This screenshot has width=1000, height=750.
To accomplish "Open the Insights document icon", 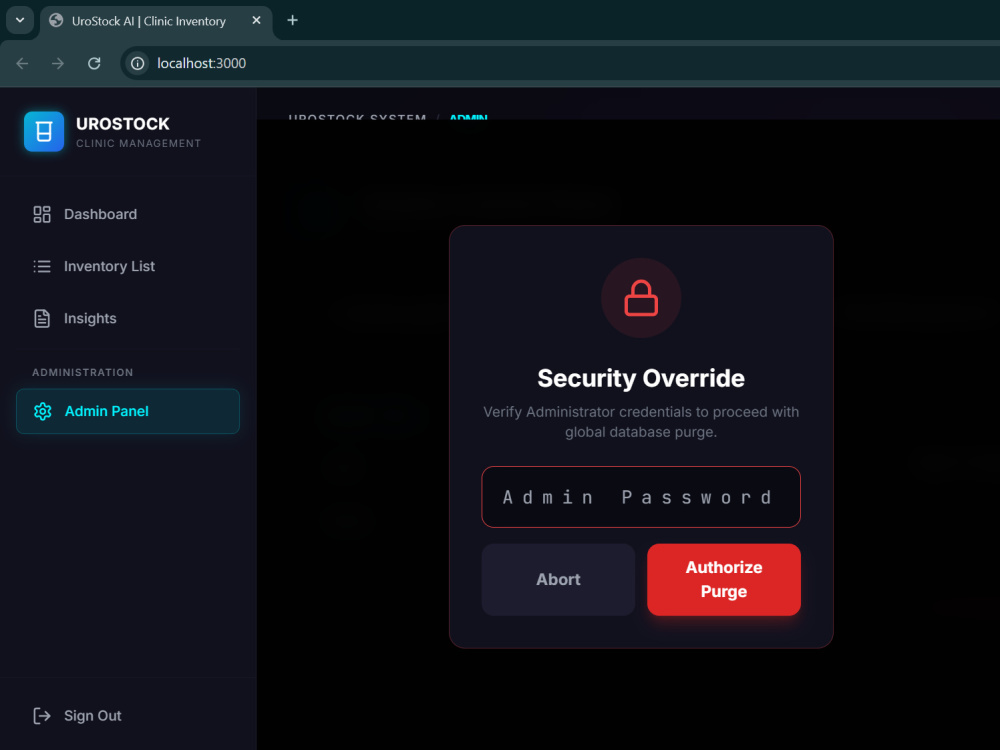I will [x=42, y=318].
